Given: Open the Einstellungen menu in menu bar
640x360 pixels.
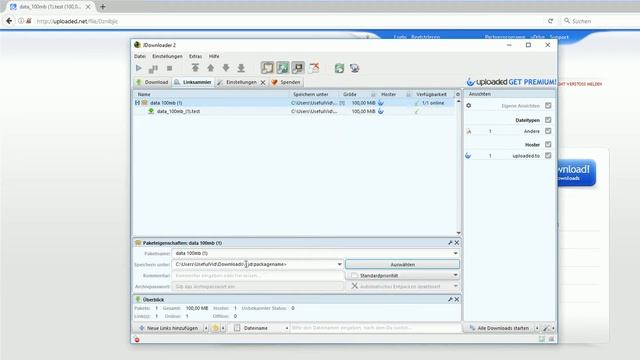Looking at the screenshot, I should pos(167,56).
